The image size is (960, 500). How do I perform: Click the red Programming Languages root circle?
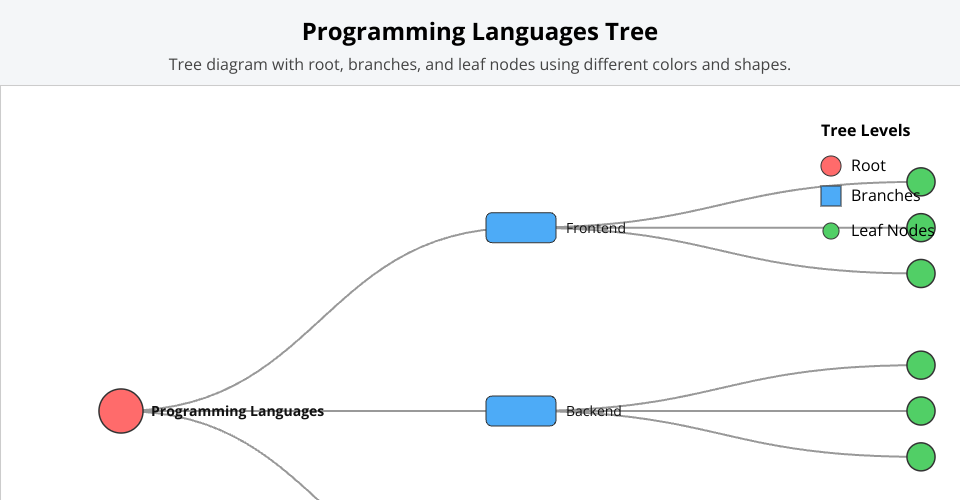[x=120, y=411]
